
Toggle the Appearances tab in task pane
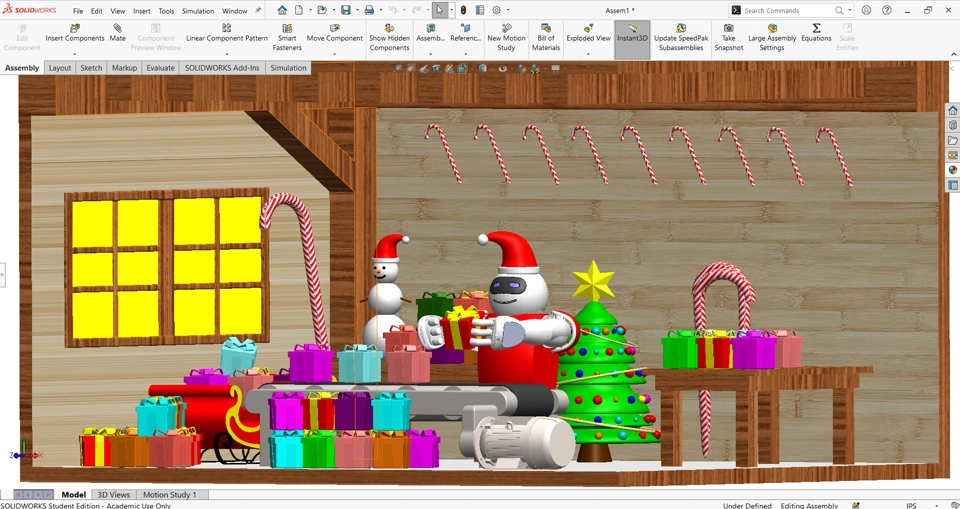coord(953,170)
